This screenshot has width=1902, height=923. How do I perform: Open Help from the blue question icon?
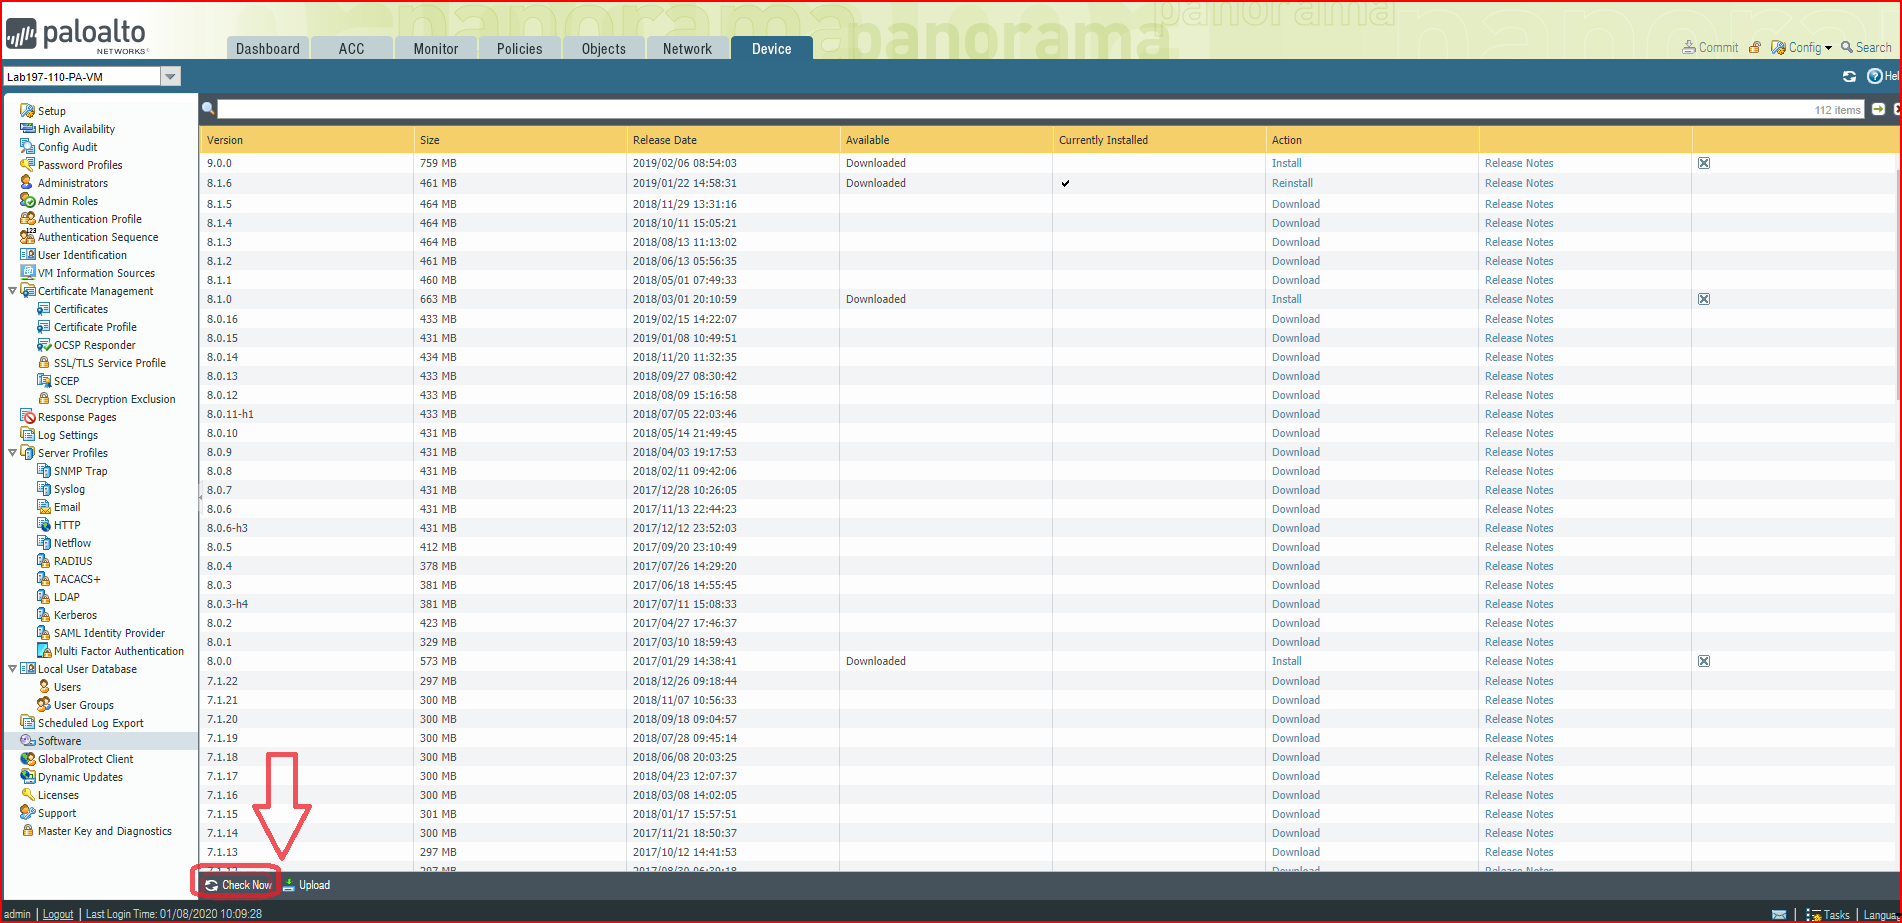pyautogui.click(x=1874, y=76)
